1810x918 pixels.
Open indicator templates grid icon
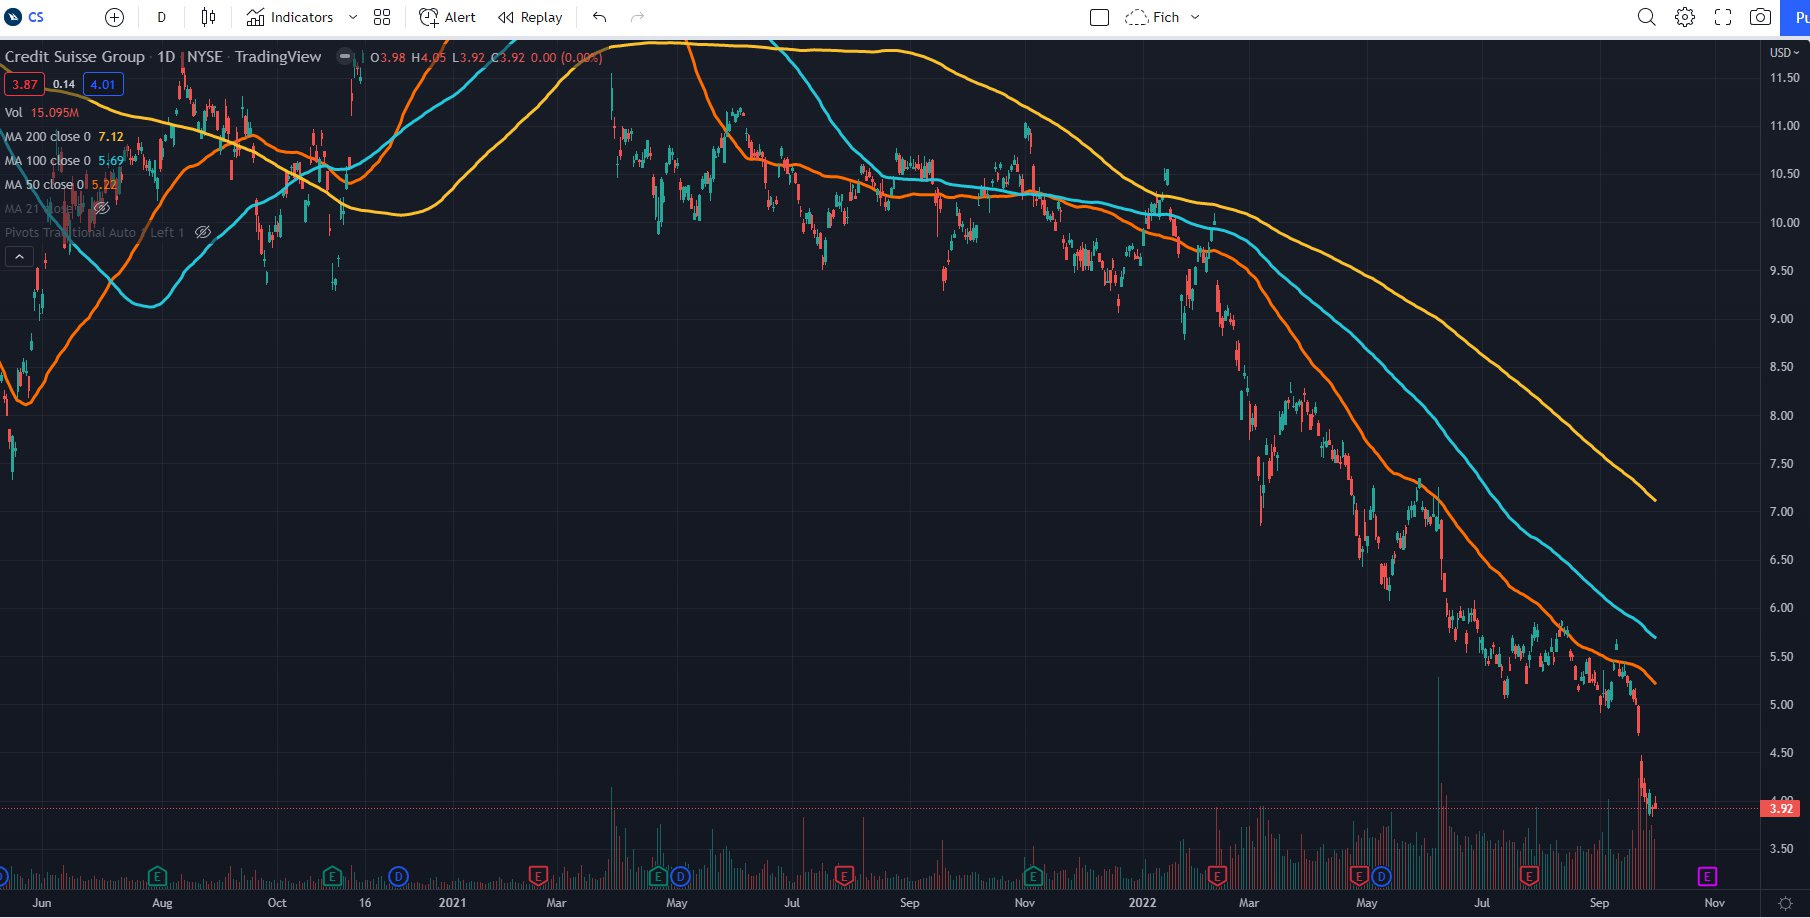[382, 17]
